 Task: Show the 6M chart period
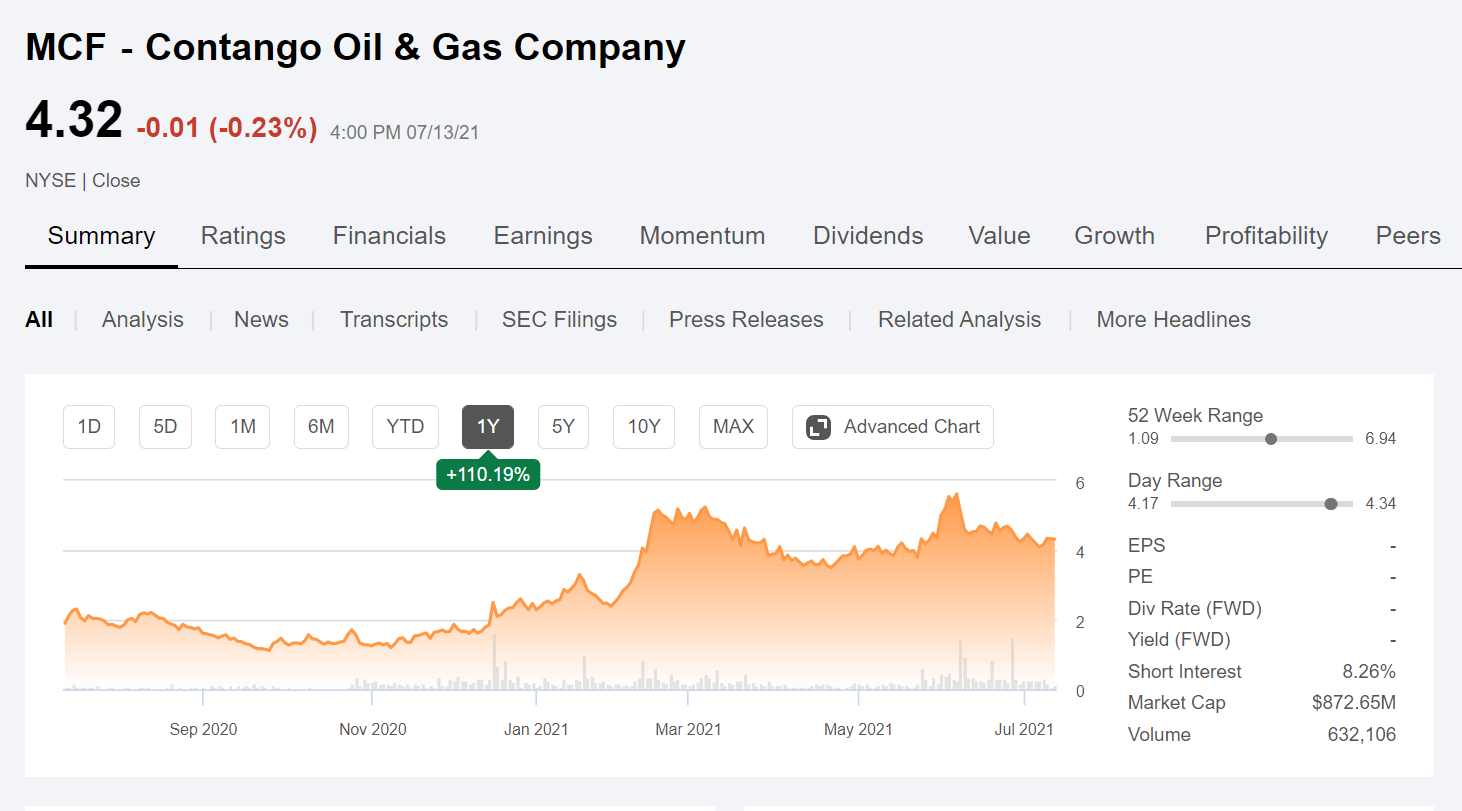[x=321, y=426]
